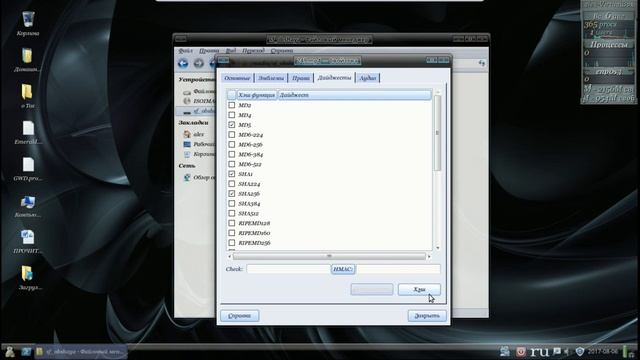
Task: Open the shield security tray icon
Action: click(x=580, y=351)
